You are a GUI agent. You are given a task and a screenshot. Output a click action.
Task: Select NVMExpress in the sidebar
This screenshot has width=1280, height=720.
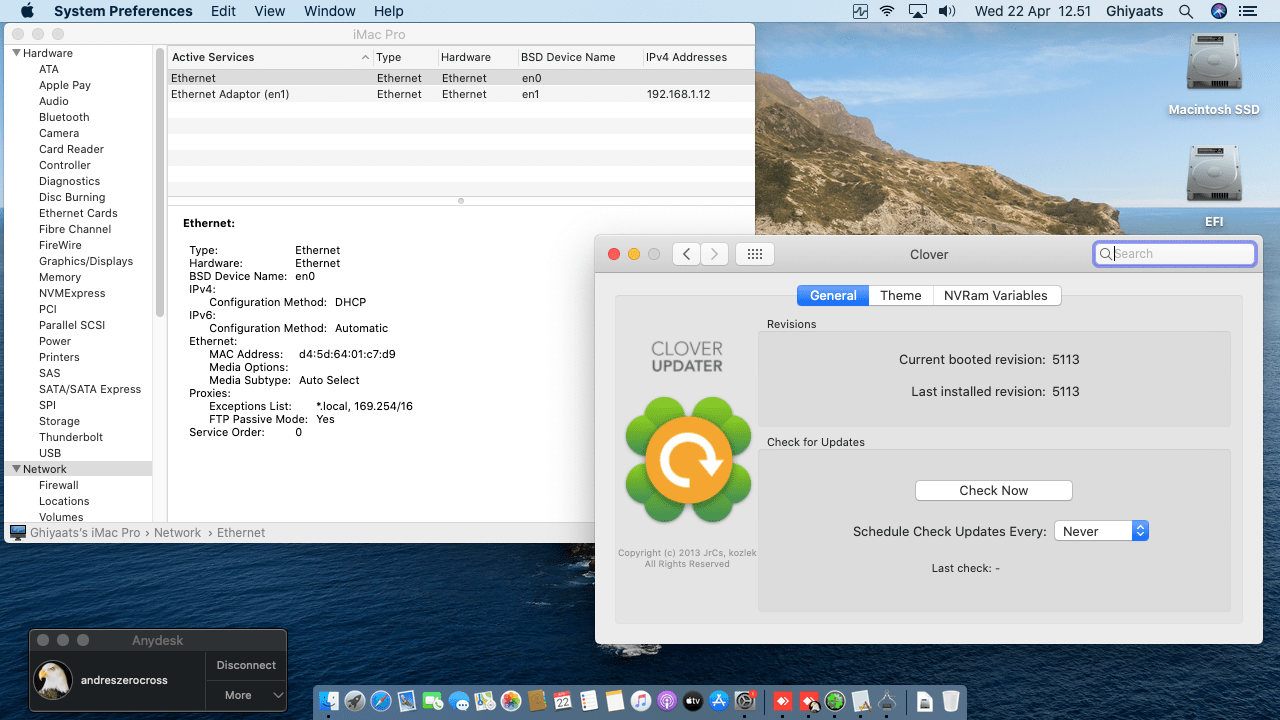pos(72,293)
